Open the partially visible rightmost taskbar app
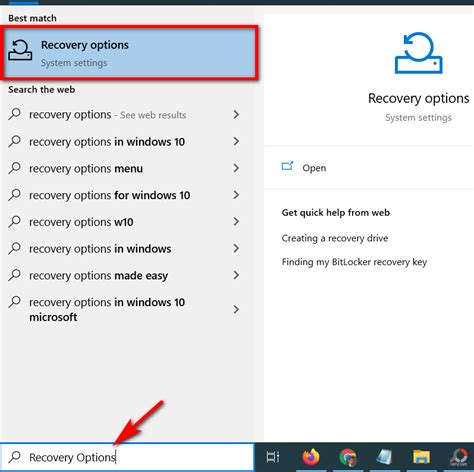This screenshot has height=472, width=474. pyautogui.click(x=459, y=457)
